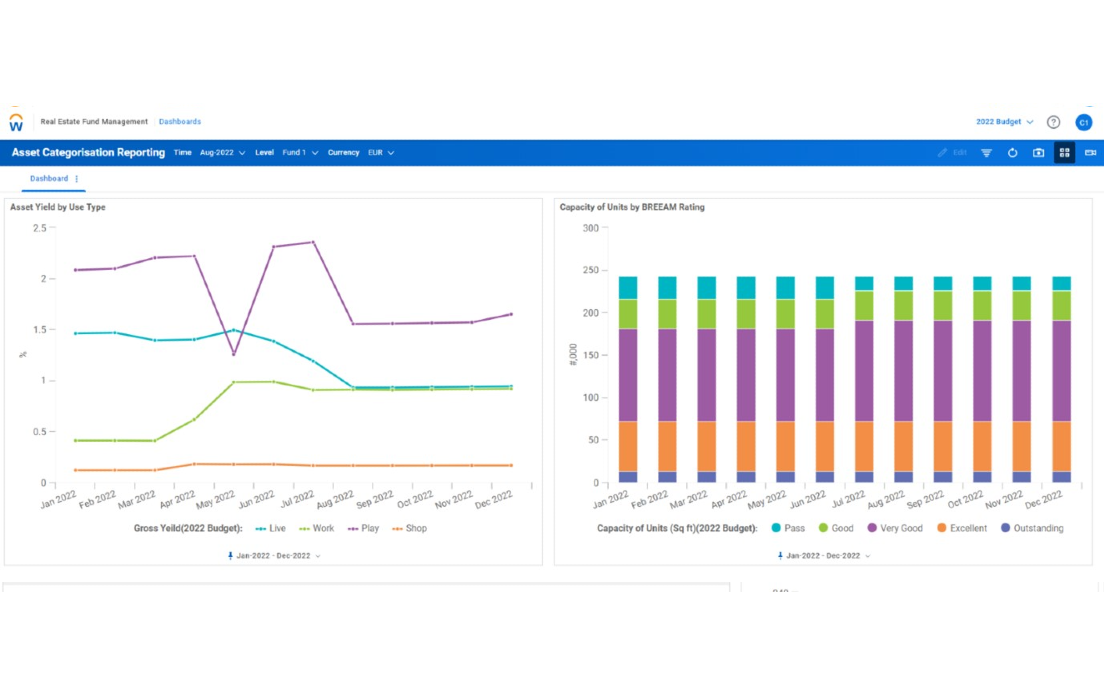This screenshot has width=1104, height=690.
Task: Toggle the Work series in the legend
Action: (x=316, y=528)
